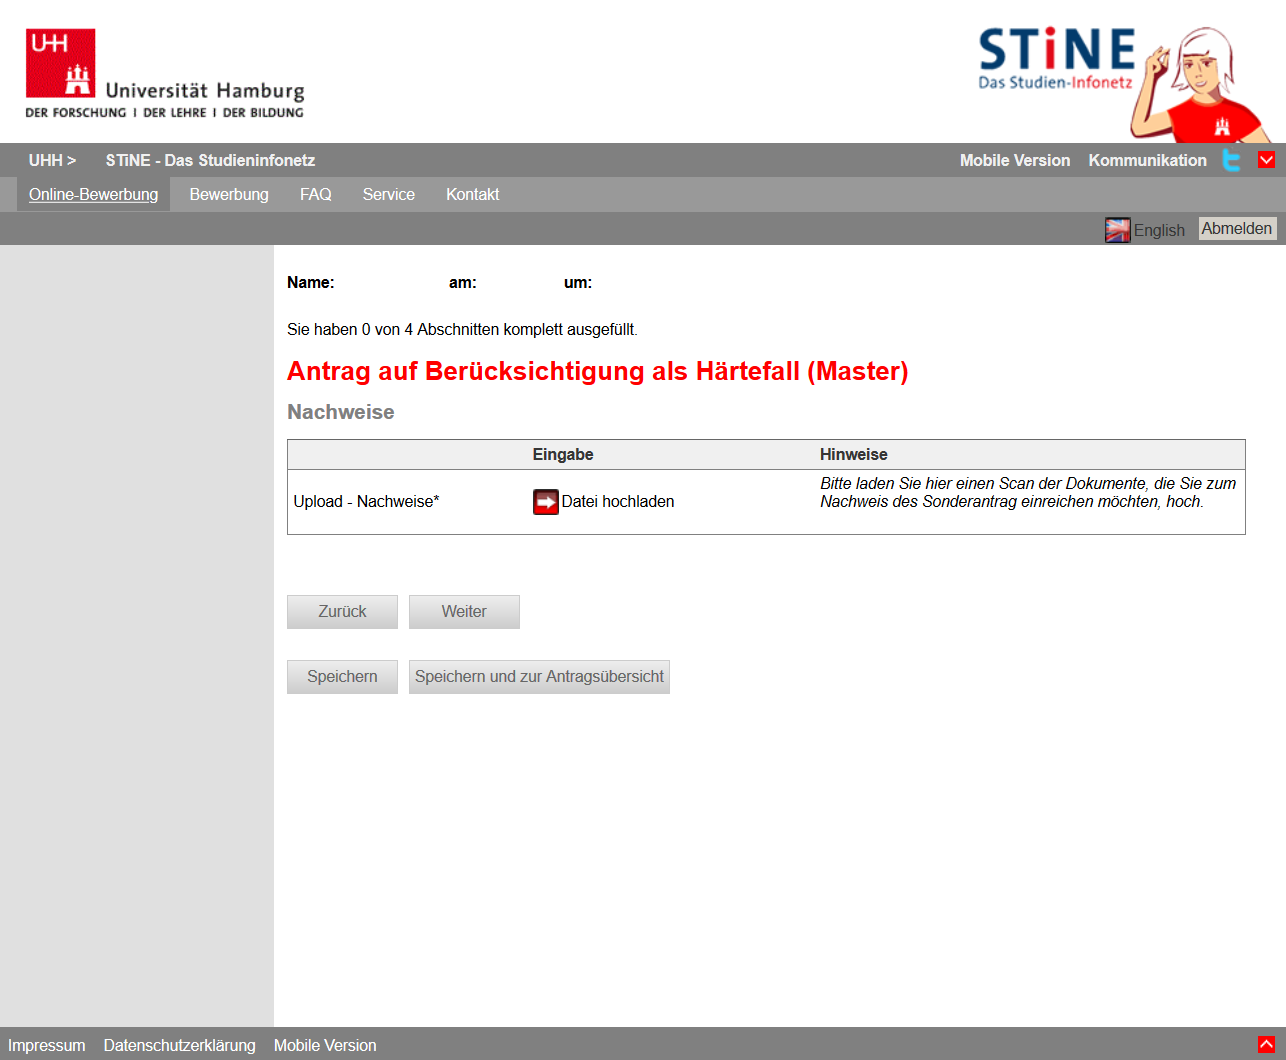Switch to the Bewerbung tab
1286x1060 pixels.
click(x=229, y=194)
